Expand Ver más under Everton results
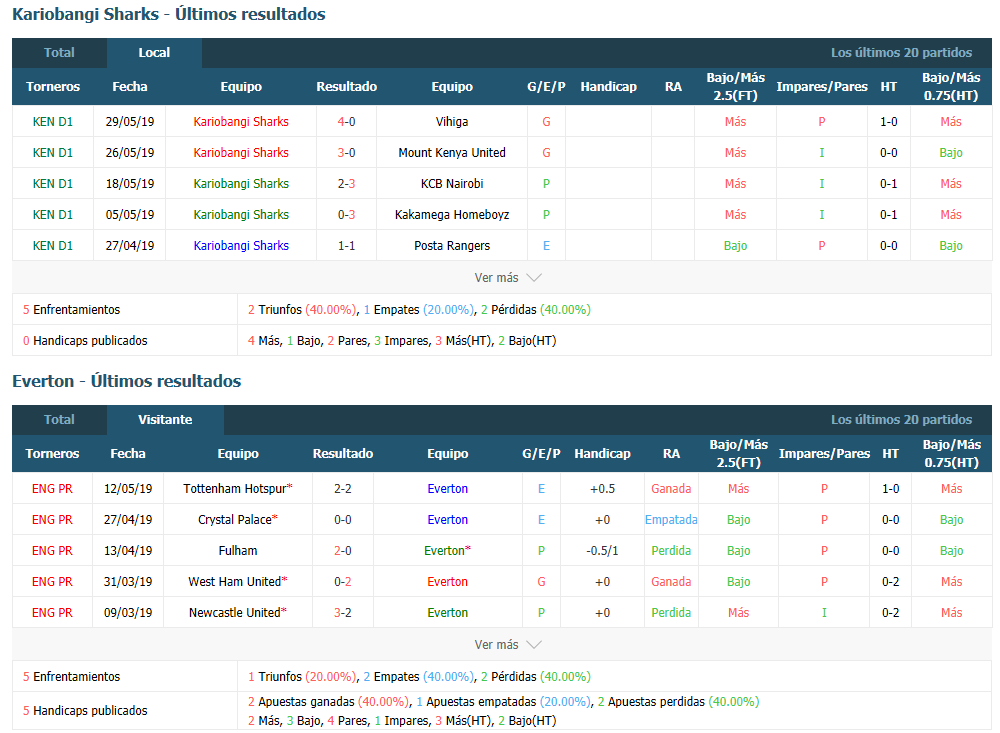The image size is (1000, 733). pyautogui.click(x=508, y=644)
